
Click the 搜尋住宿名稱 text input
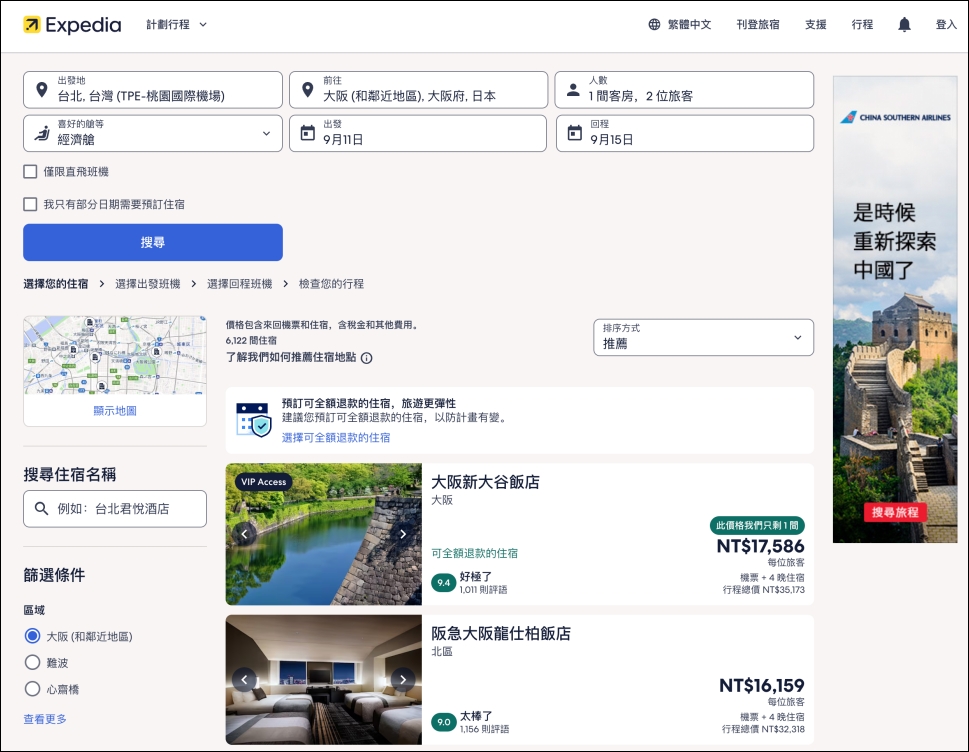pos(115,509)
